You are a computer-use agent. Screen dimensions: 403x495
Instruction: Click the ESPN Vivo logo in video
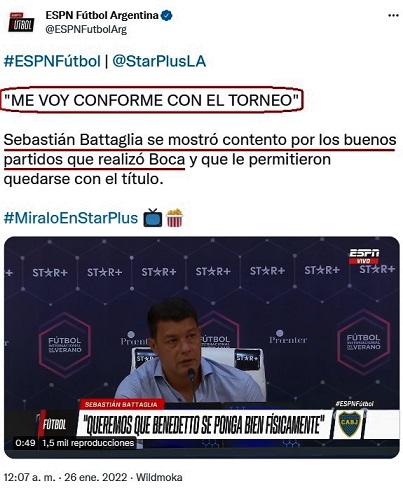364,256
